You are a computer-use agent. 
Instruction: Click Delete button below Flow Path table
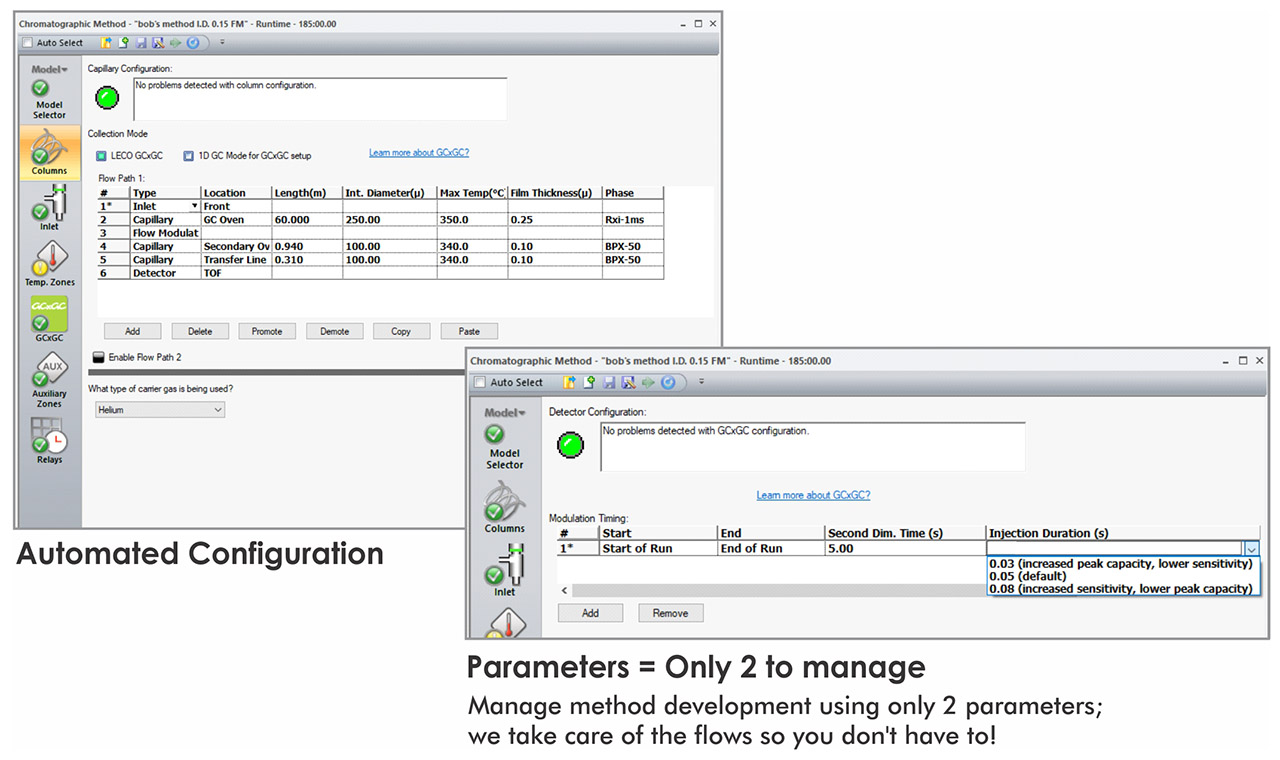tap(200, 331)
